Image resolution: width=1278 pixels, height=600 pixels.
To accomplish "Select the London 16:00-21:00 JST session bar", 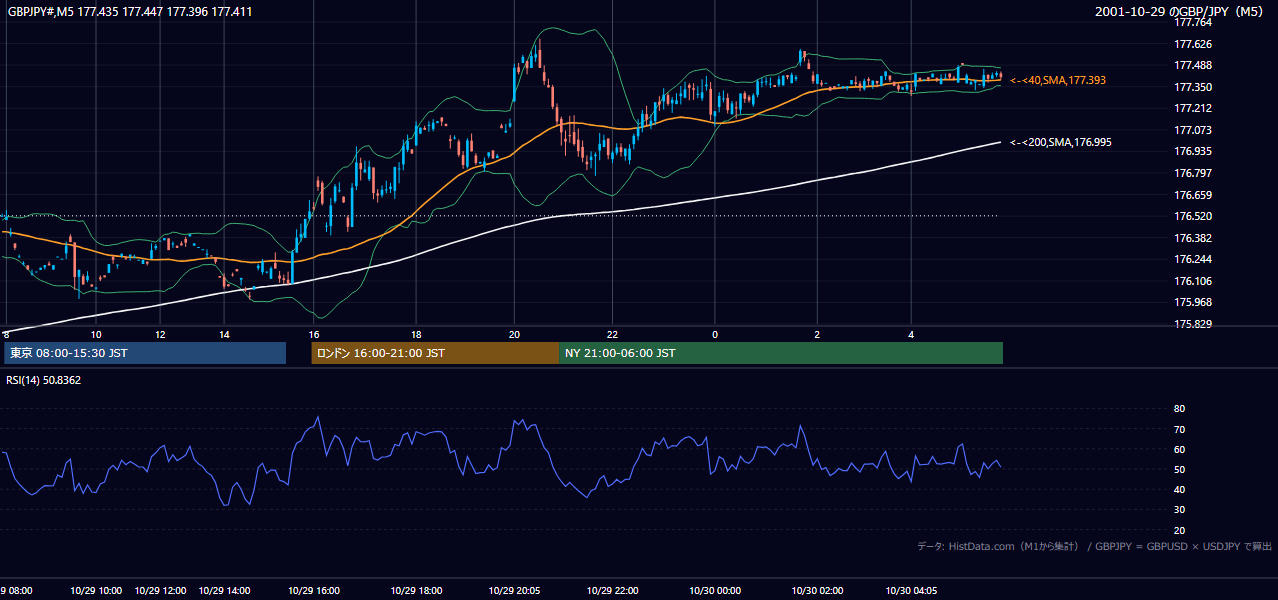I will pyautogui.click(x=435, y=353).
